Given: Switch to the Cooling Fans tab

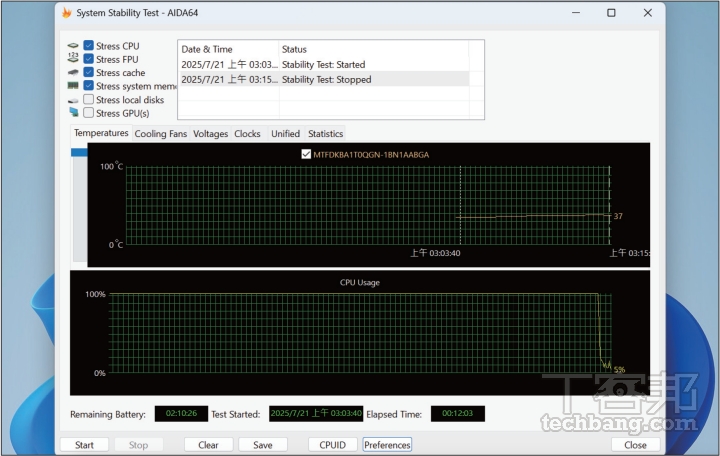Looking at the screenshot, I should (x=160, y=134).
